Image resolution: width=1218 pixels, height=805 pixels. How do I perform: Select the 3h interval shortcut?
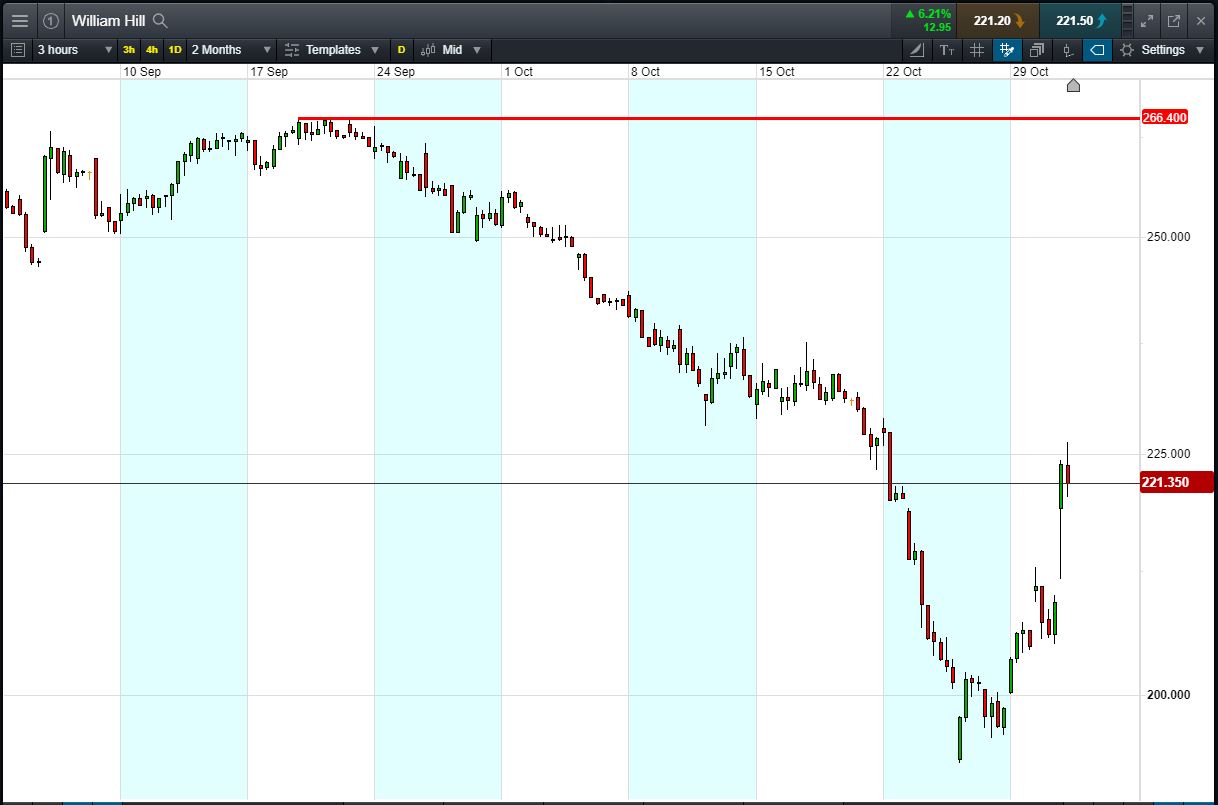coord(129,49)
